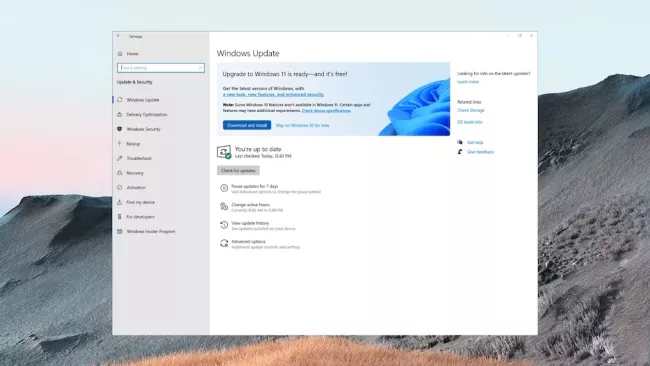Click Upgrade to Windows 11 is ready heading
The image size is (650, 366).
click(285, 74)
